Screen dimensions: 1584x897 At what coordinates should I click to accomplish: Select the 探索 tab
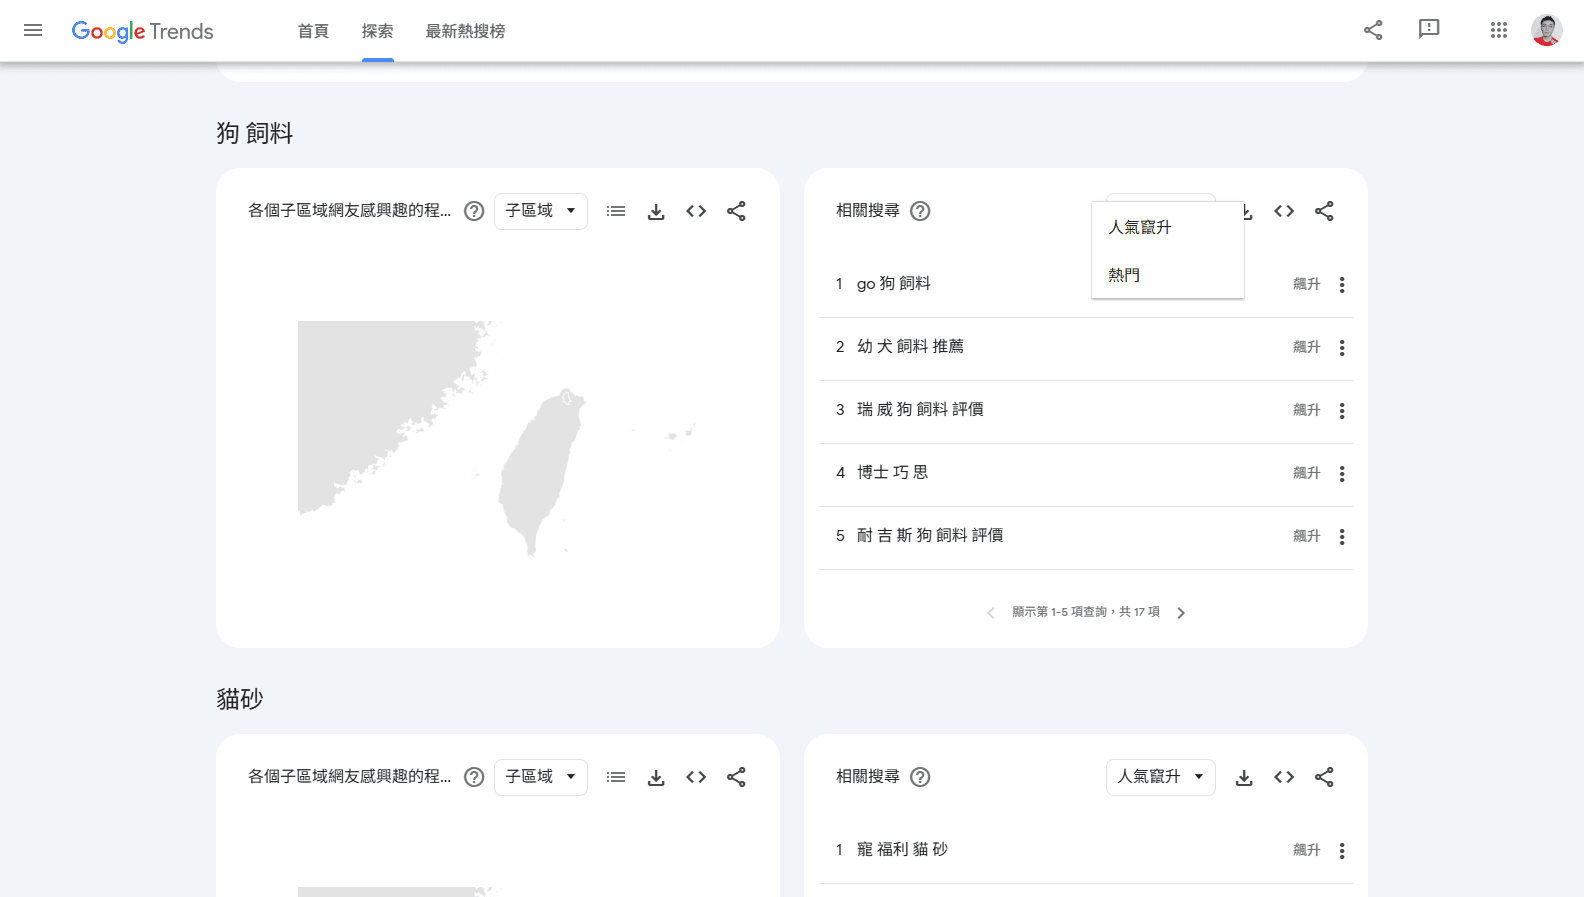coord(377,31)
